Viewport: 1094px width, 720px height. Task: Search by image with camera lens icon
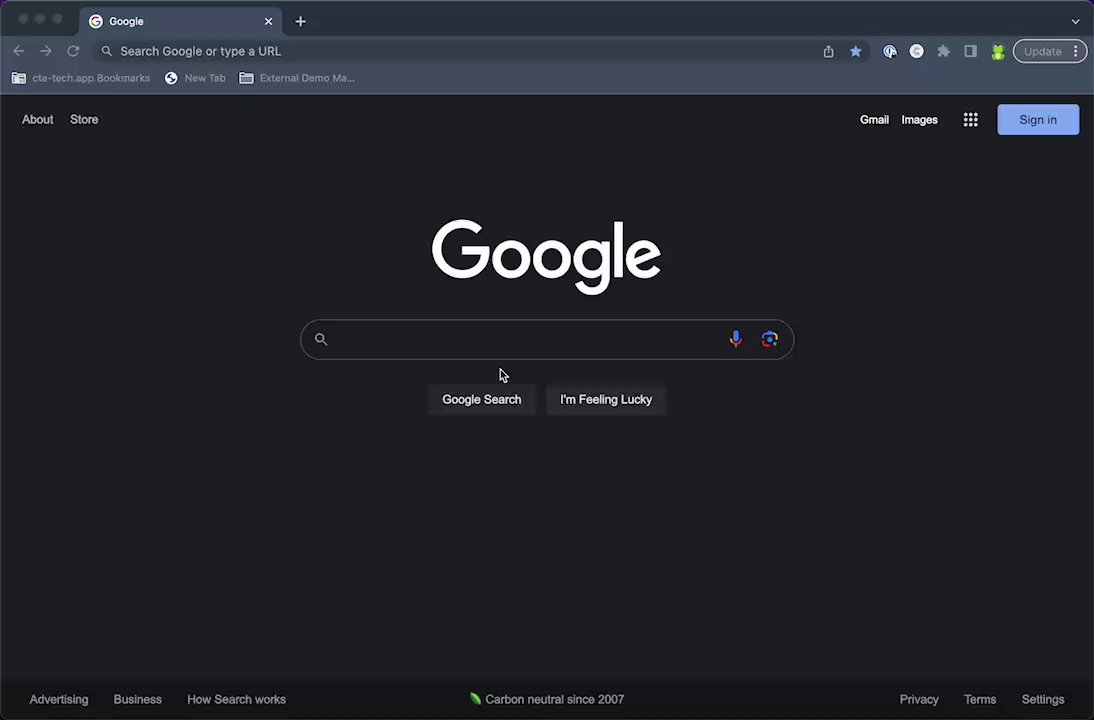pos(770,339)
